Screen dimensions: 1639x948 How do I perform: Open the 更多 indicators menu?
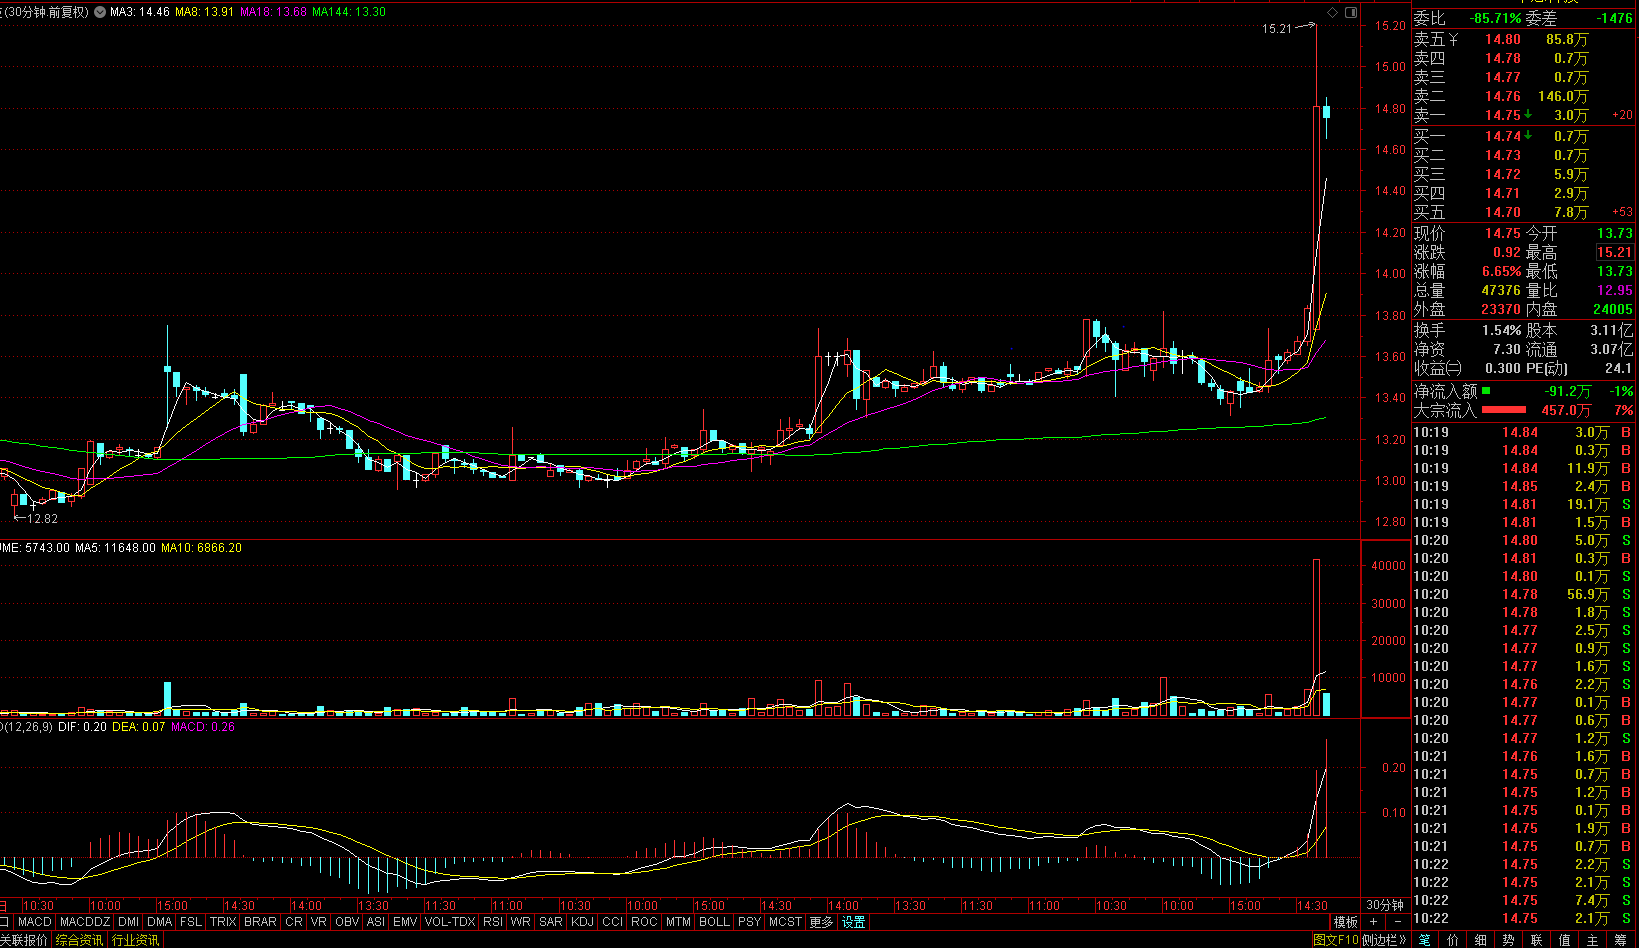(821, 922)
